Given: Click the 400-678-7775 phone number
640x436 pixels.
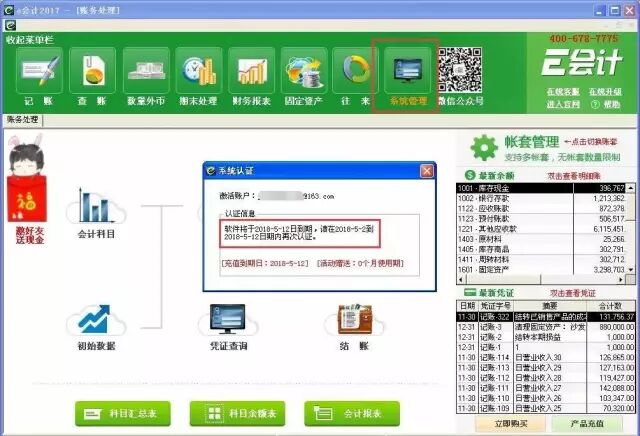Looking at the screenshot, I should point(583,39).
